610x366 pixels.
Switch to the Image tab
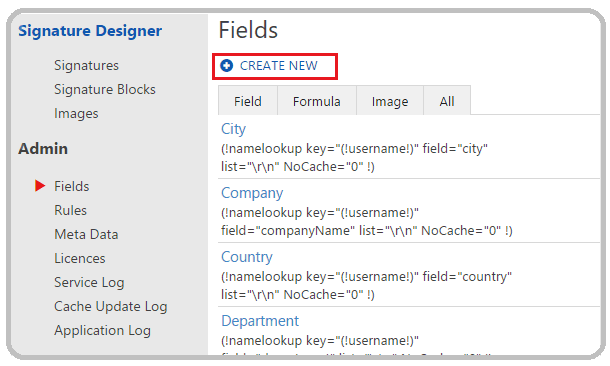coord(390,101)
